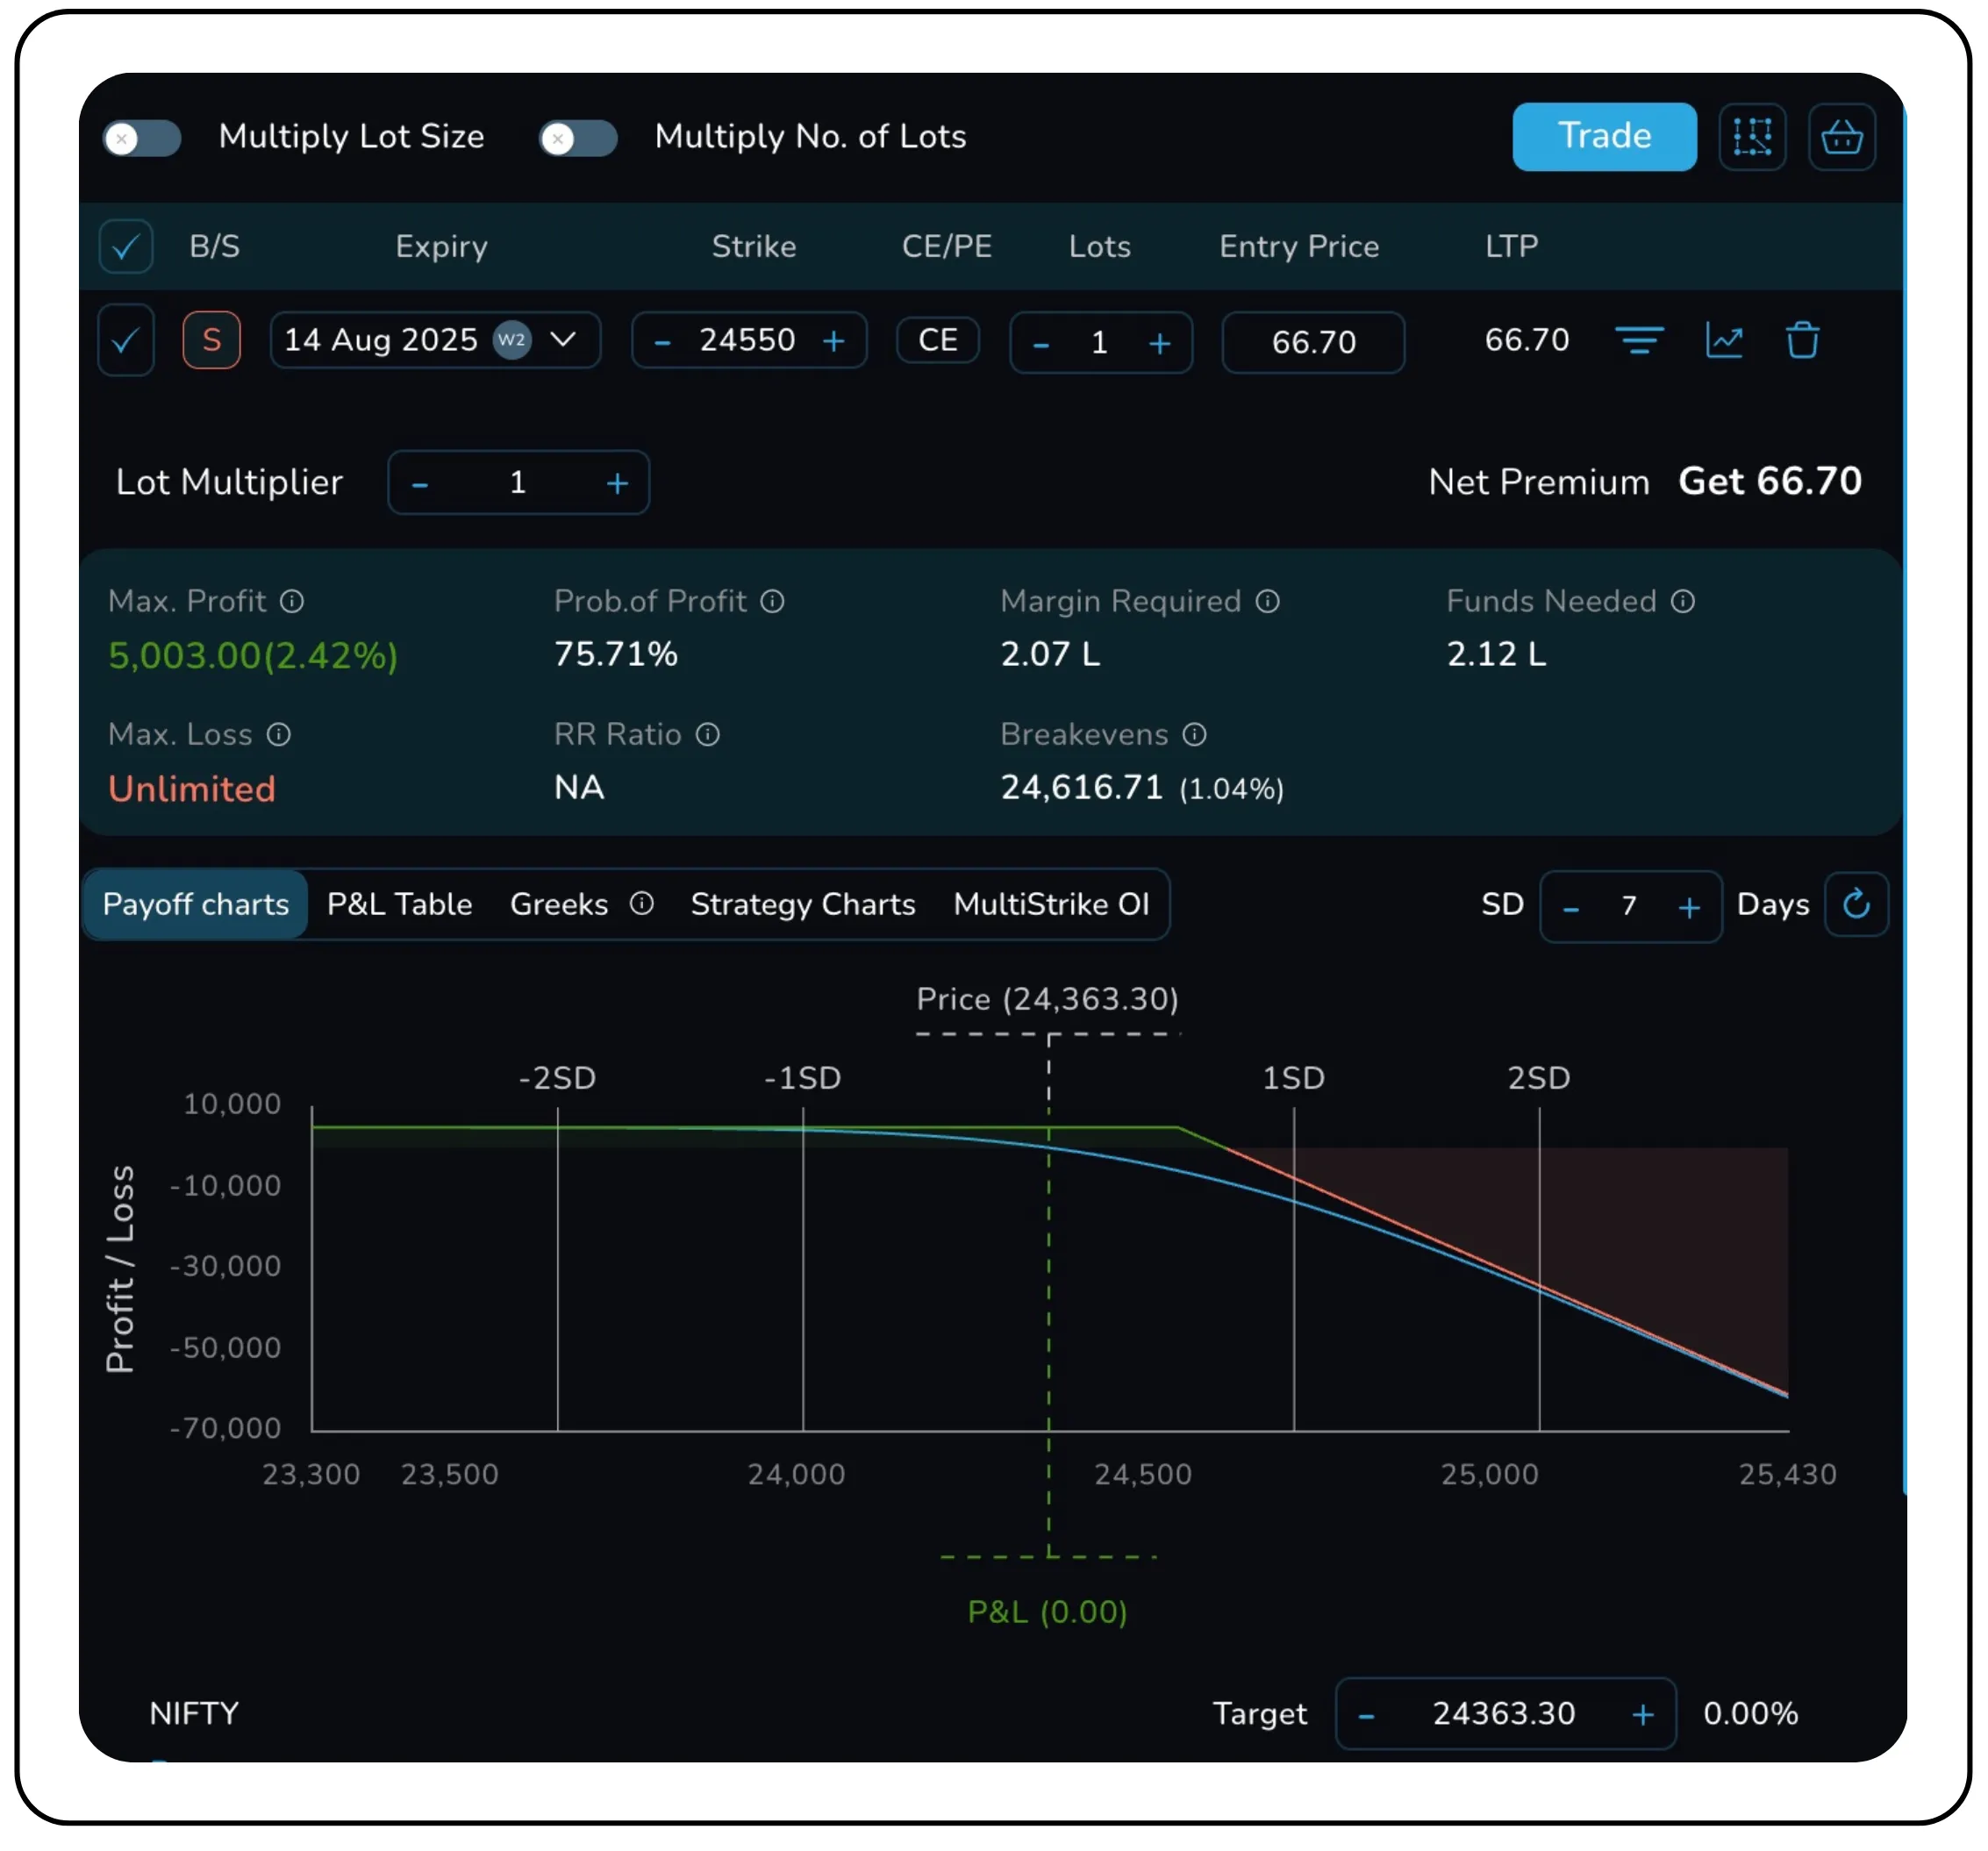
Task: Click the Trade button
Action: tap(1603, 137)
